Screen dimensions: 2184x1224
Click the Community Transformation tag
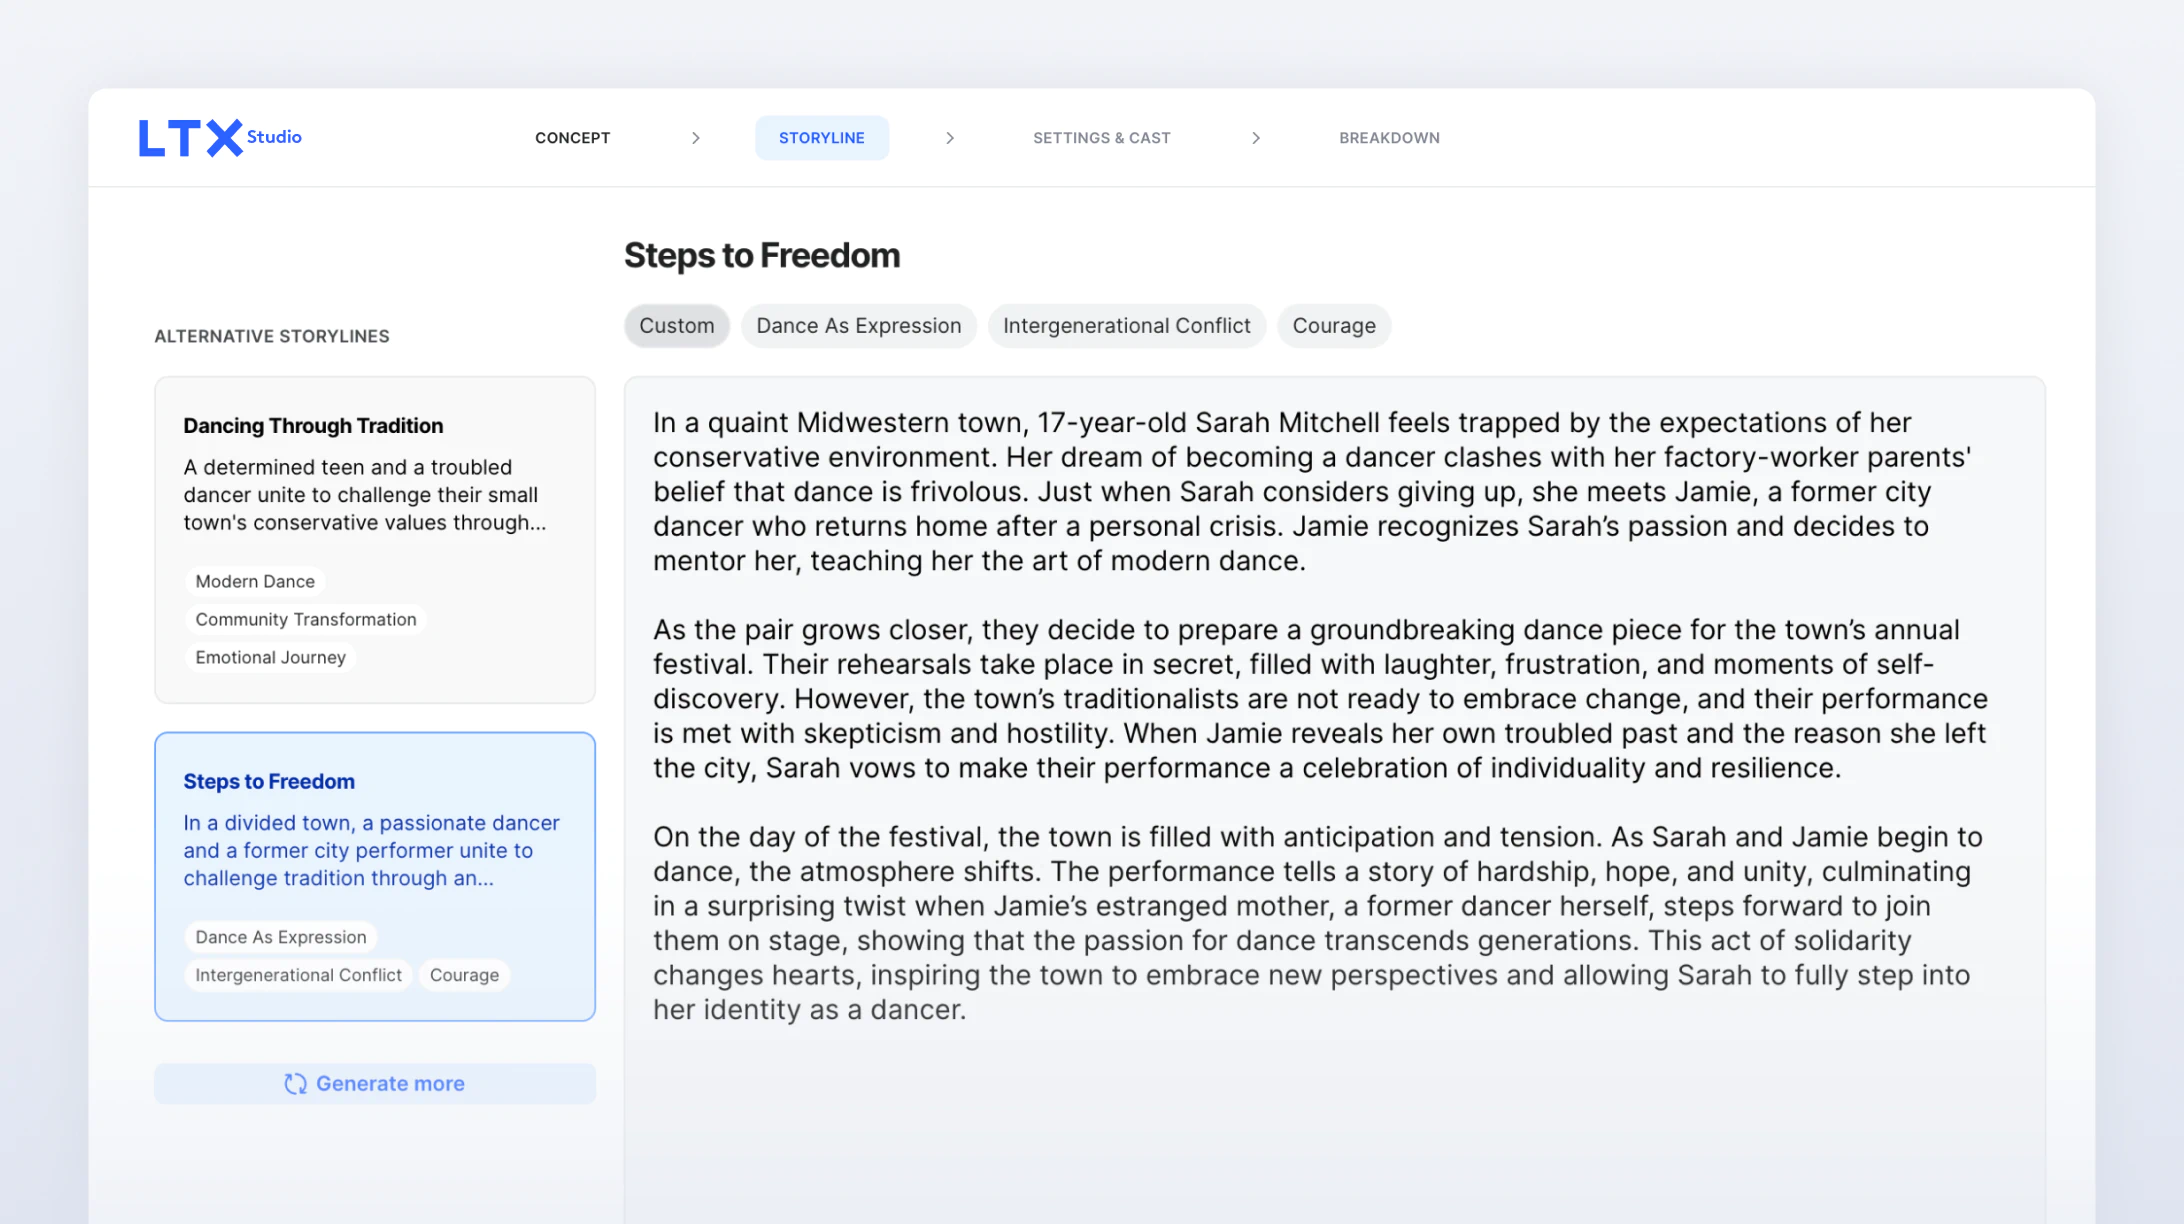(306, 620)
